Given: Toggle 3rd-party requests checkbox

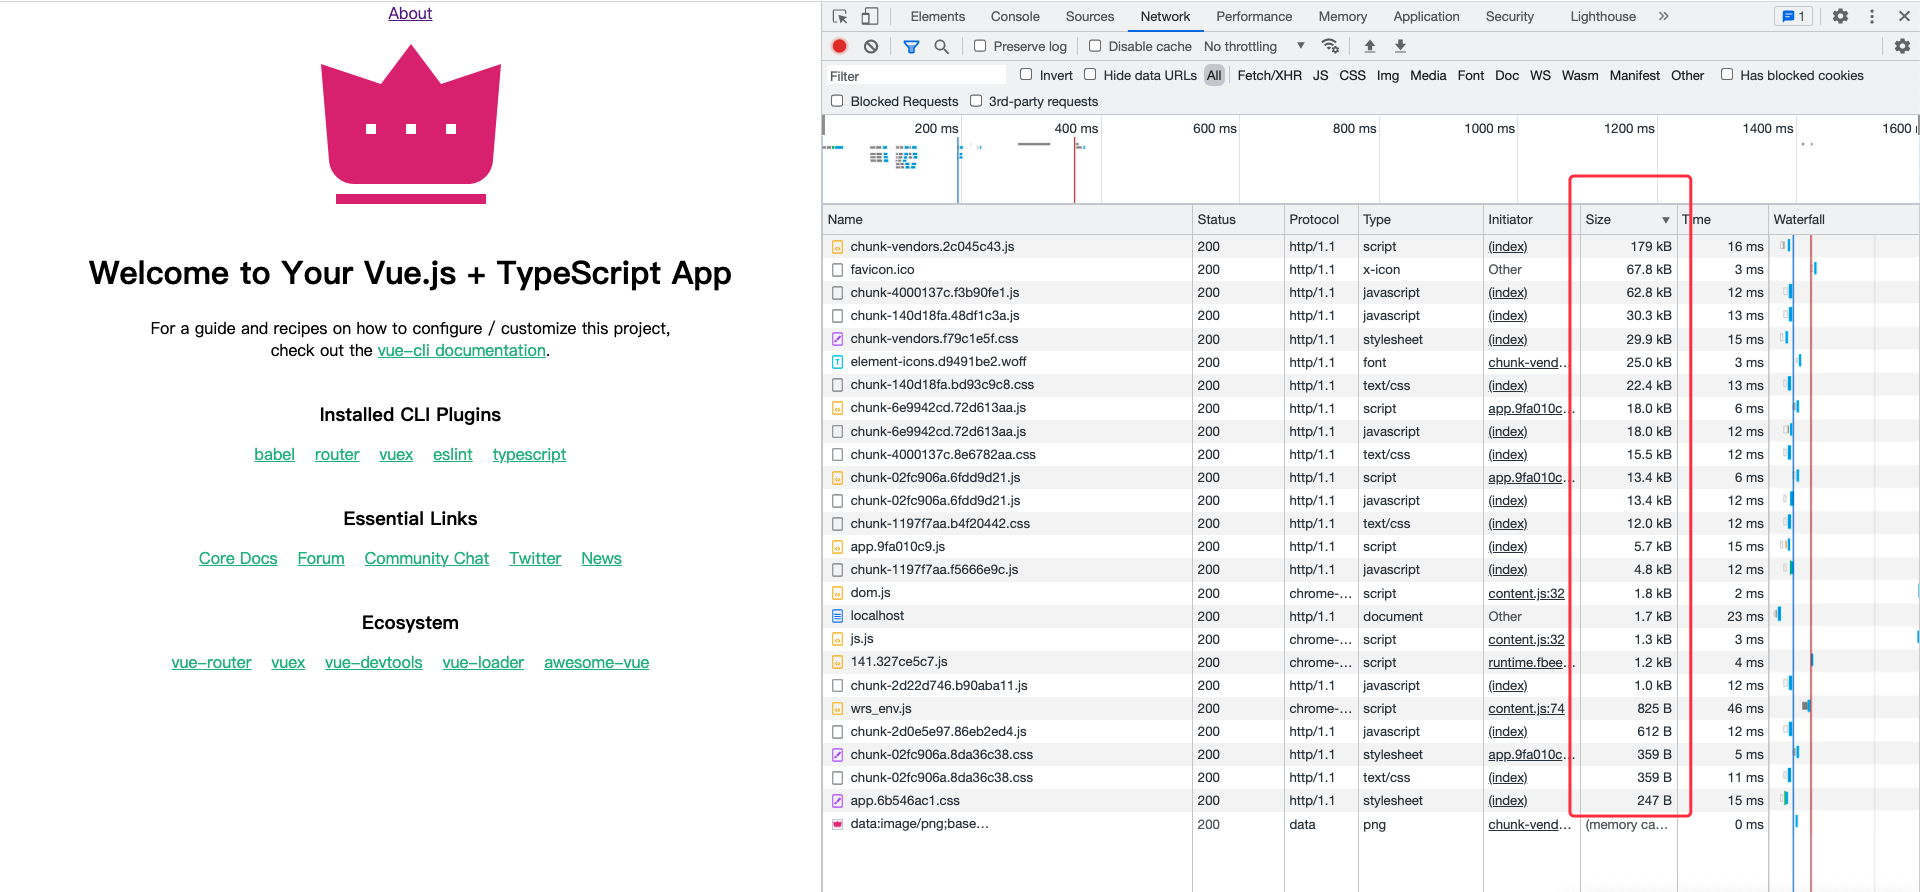Looking at the screenshot, I should 976,101.
